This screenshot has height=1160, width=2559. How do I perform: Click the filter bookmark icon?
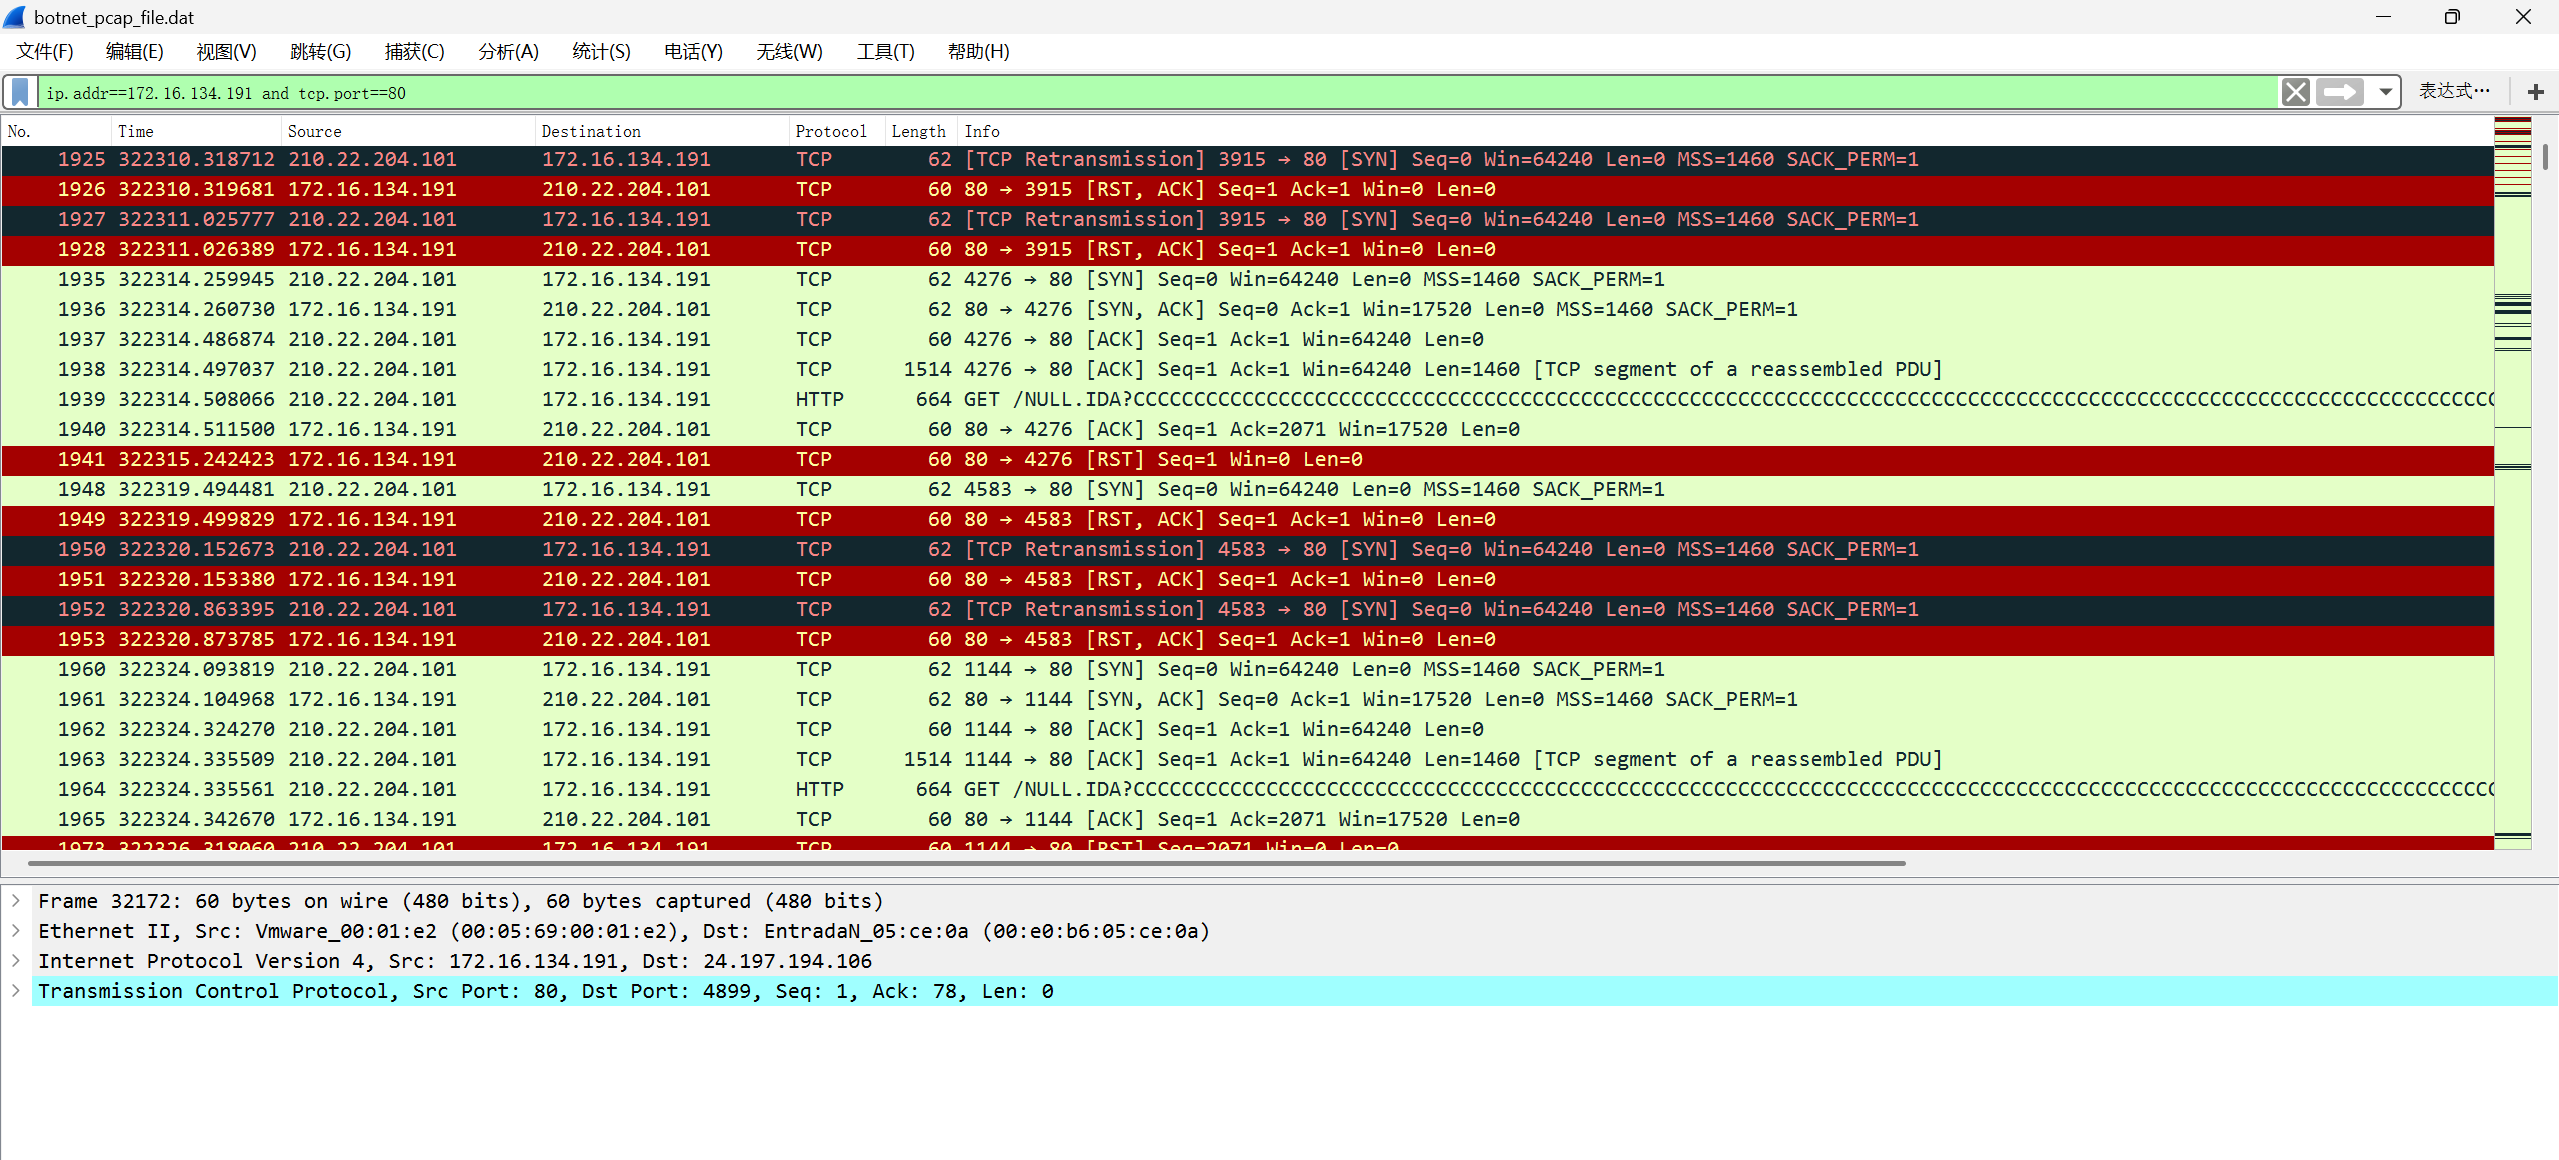click(20, 93)
